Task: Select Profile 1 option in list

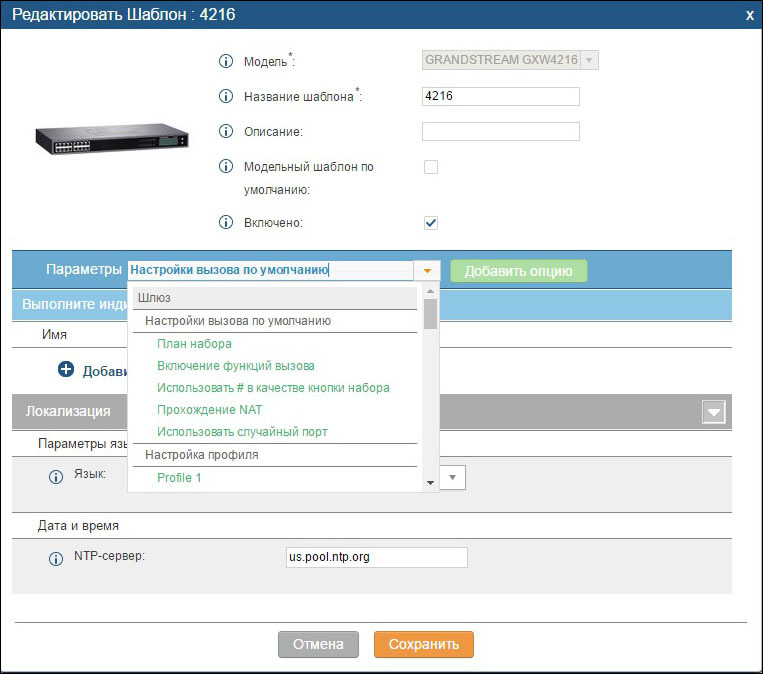Action: point(179,477)
